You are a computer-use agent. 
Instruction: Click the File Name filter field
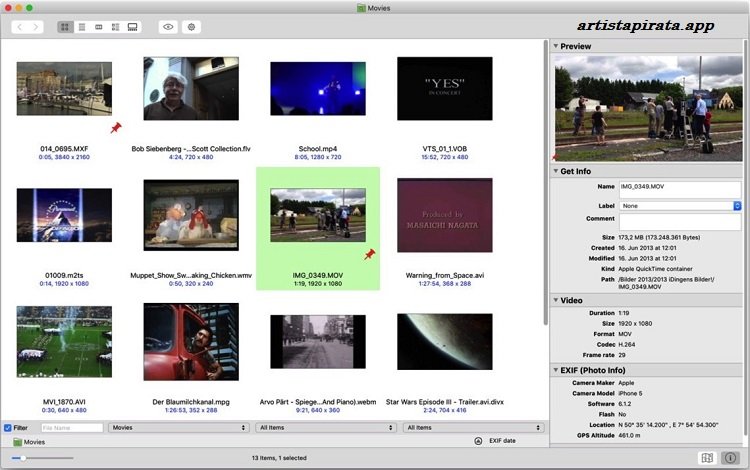[x=71, y=427]
